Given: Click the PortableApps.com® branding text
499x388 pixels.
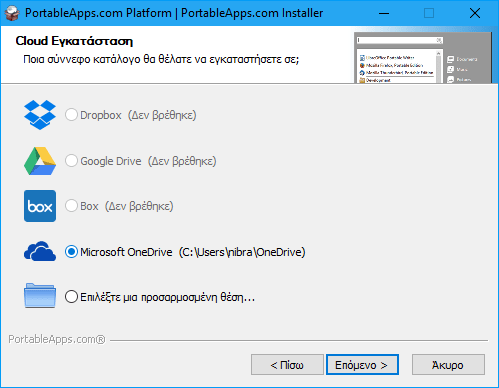Looking at the screenshot, I should [x=57, y=339].
